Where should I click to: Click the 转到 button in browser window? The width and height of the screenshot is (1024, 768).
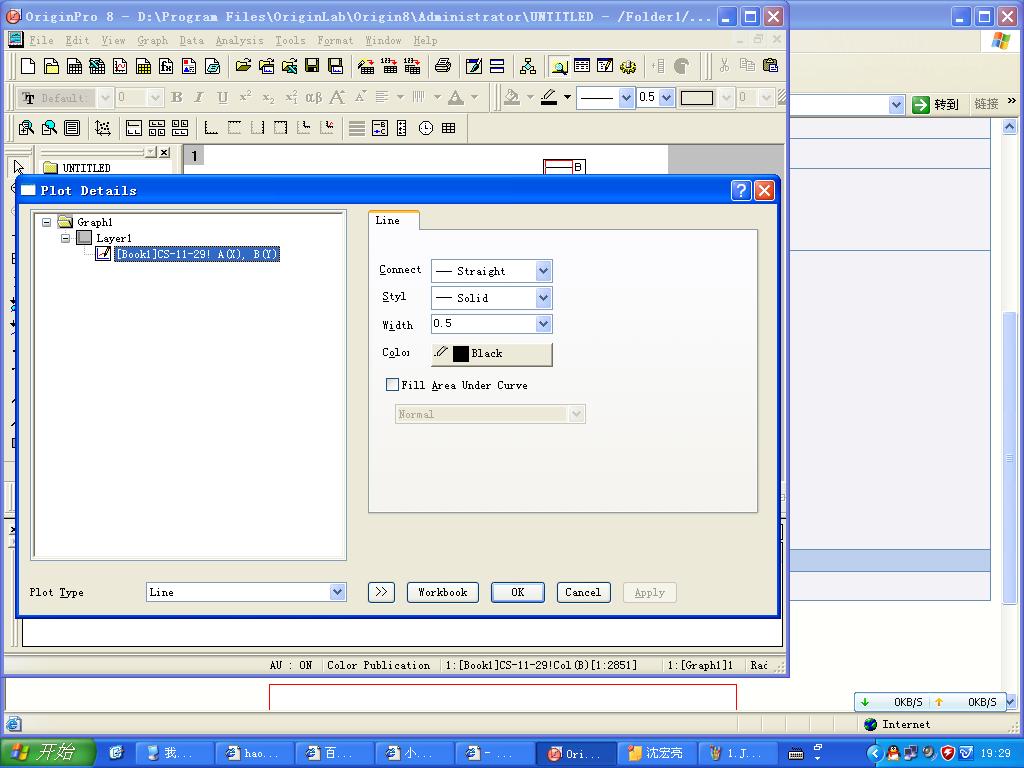(x=935, y=104)
